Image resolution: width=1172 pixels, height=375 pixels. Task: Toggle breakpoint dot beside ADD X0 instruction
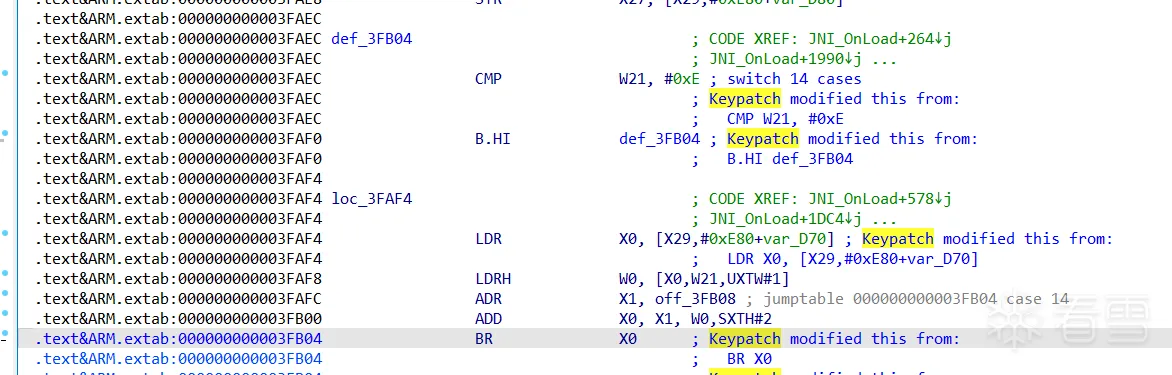tap(5, 314)
